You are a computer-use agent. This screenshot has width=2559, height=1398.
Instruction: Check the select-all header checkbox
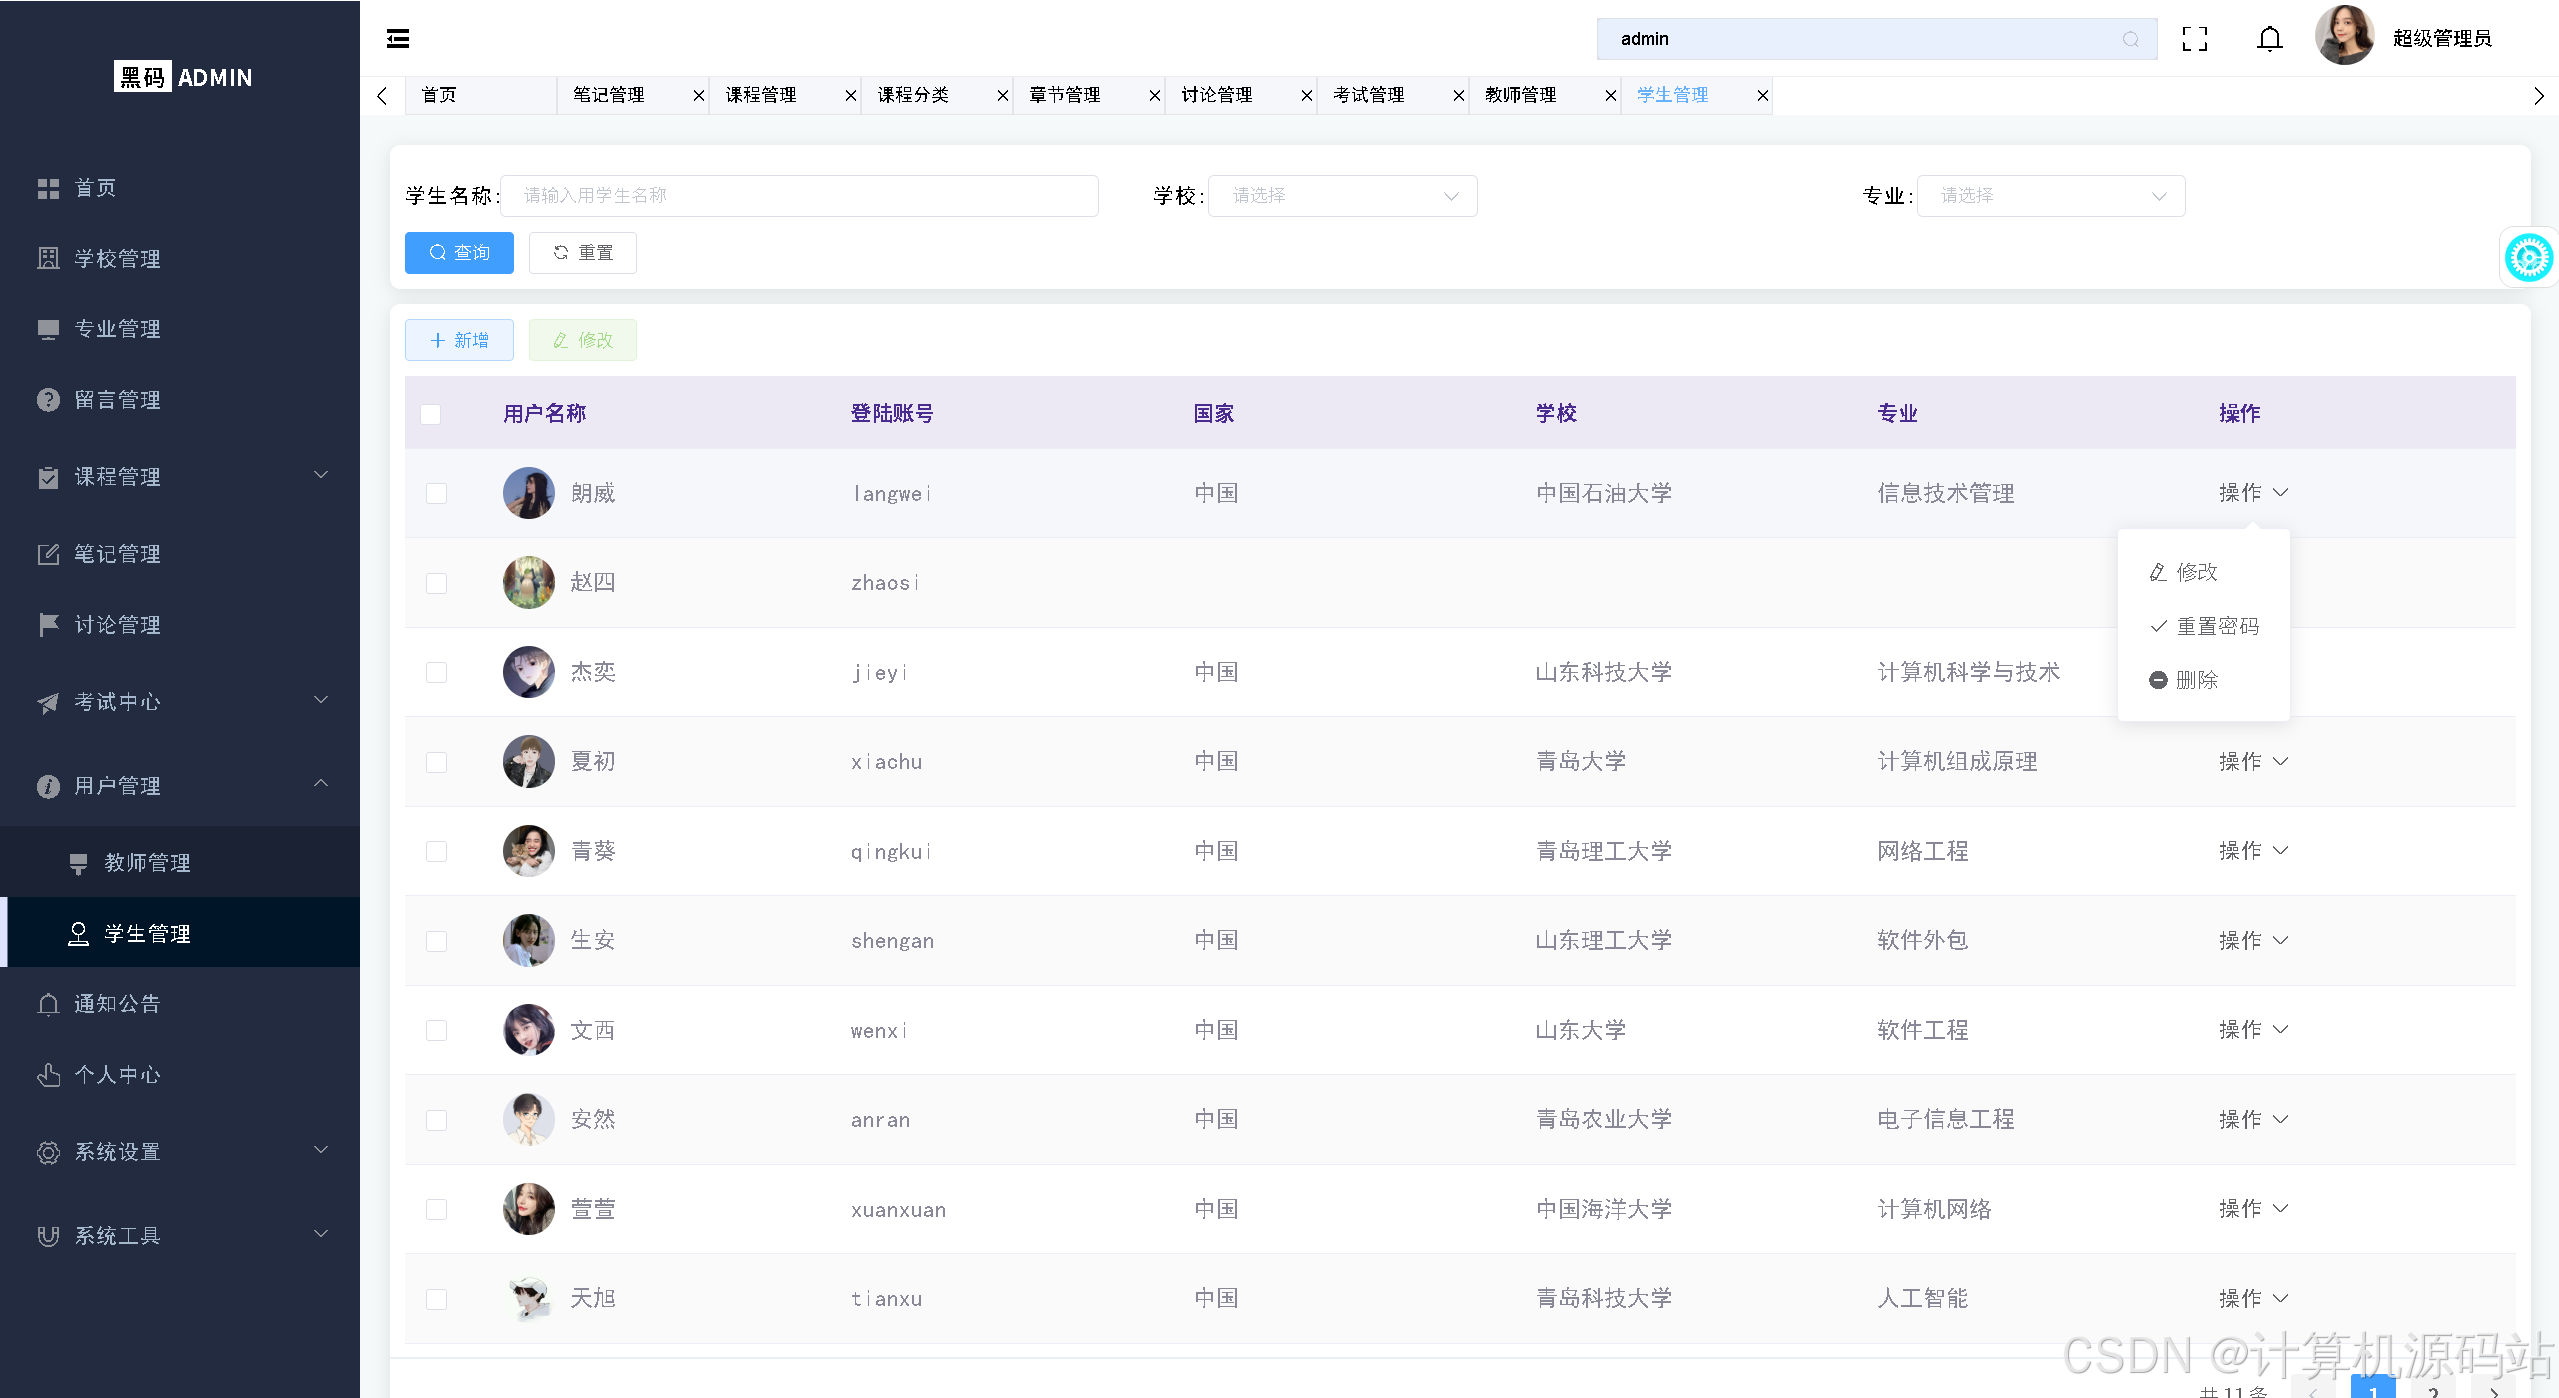pyautogui.click(x=431, y=414)
